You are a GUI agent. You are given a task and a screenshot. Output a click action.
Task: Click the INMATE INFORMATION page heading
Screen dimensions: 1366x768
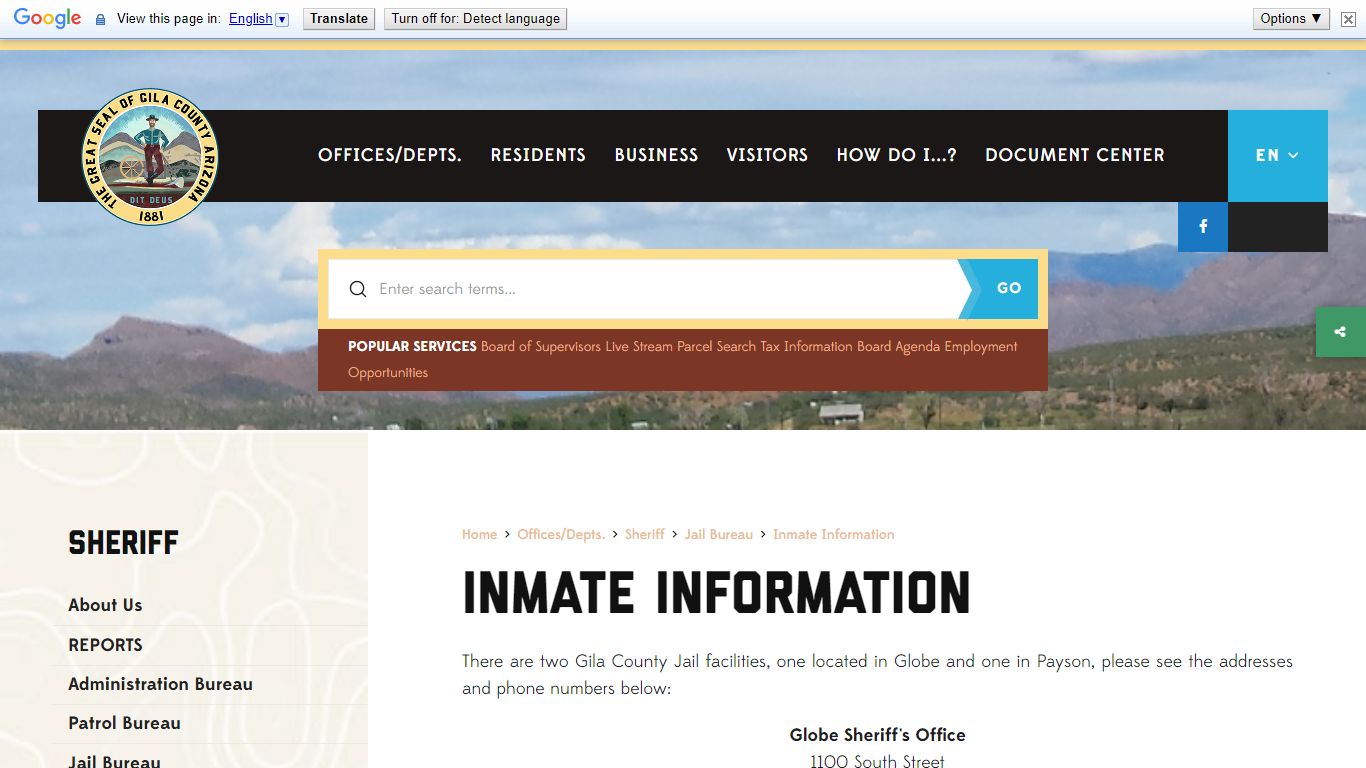(x=716, y=592)
